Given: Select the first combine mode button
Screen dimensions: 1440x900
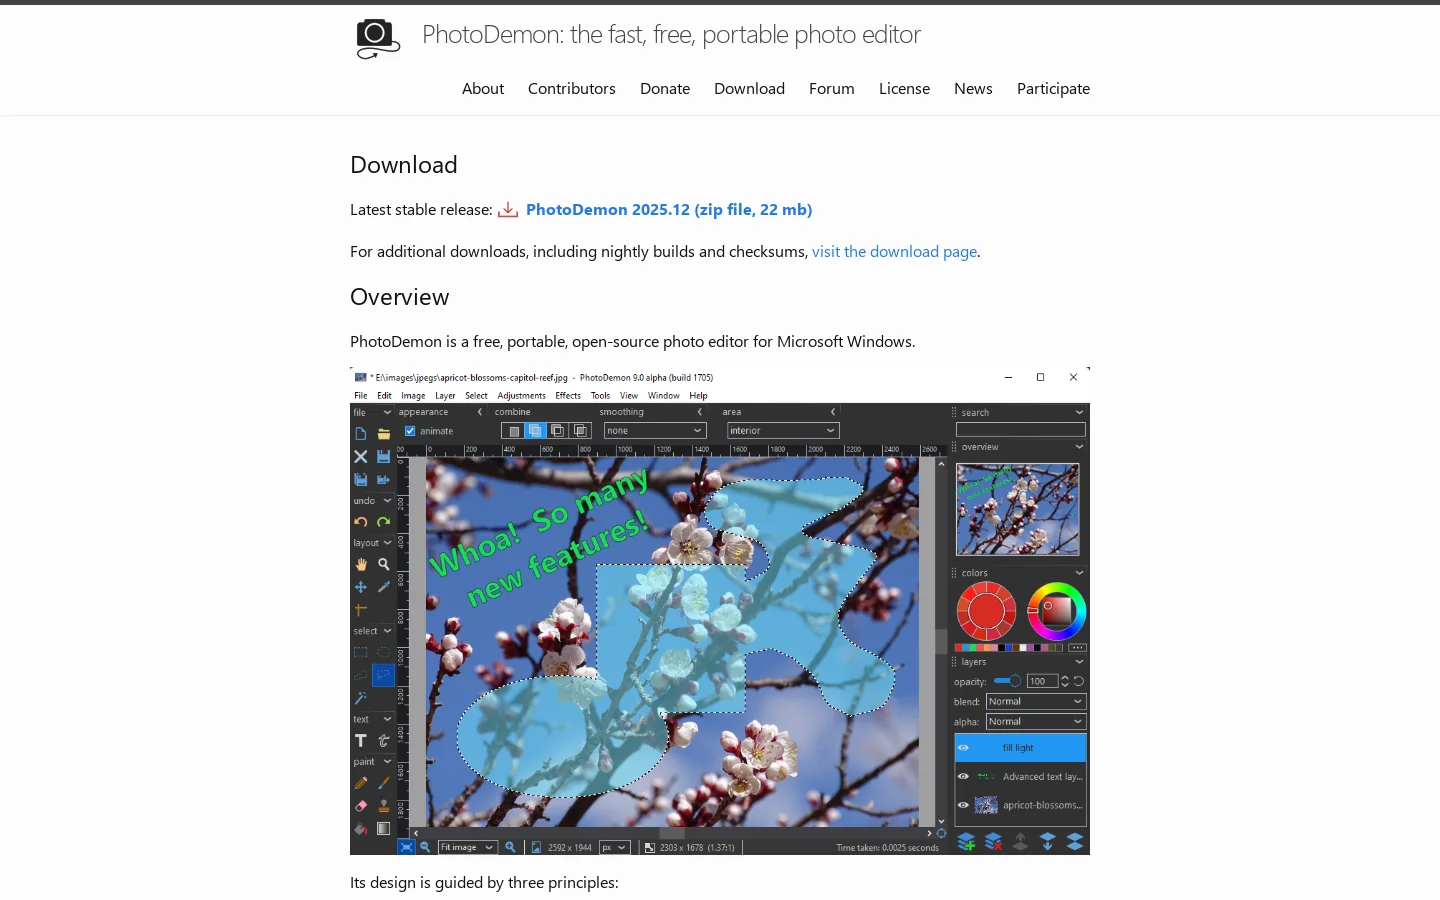Looking at the screenshot, I should 513,431.
